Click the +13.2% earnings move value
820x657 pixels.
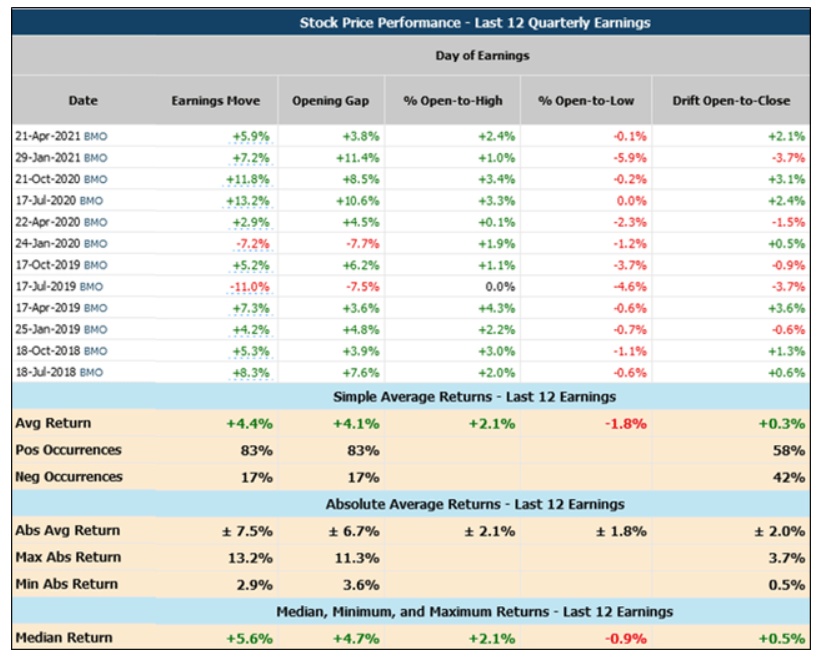(x=248, y=201)
